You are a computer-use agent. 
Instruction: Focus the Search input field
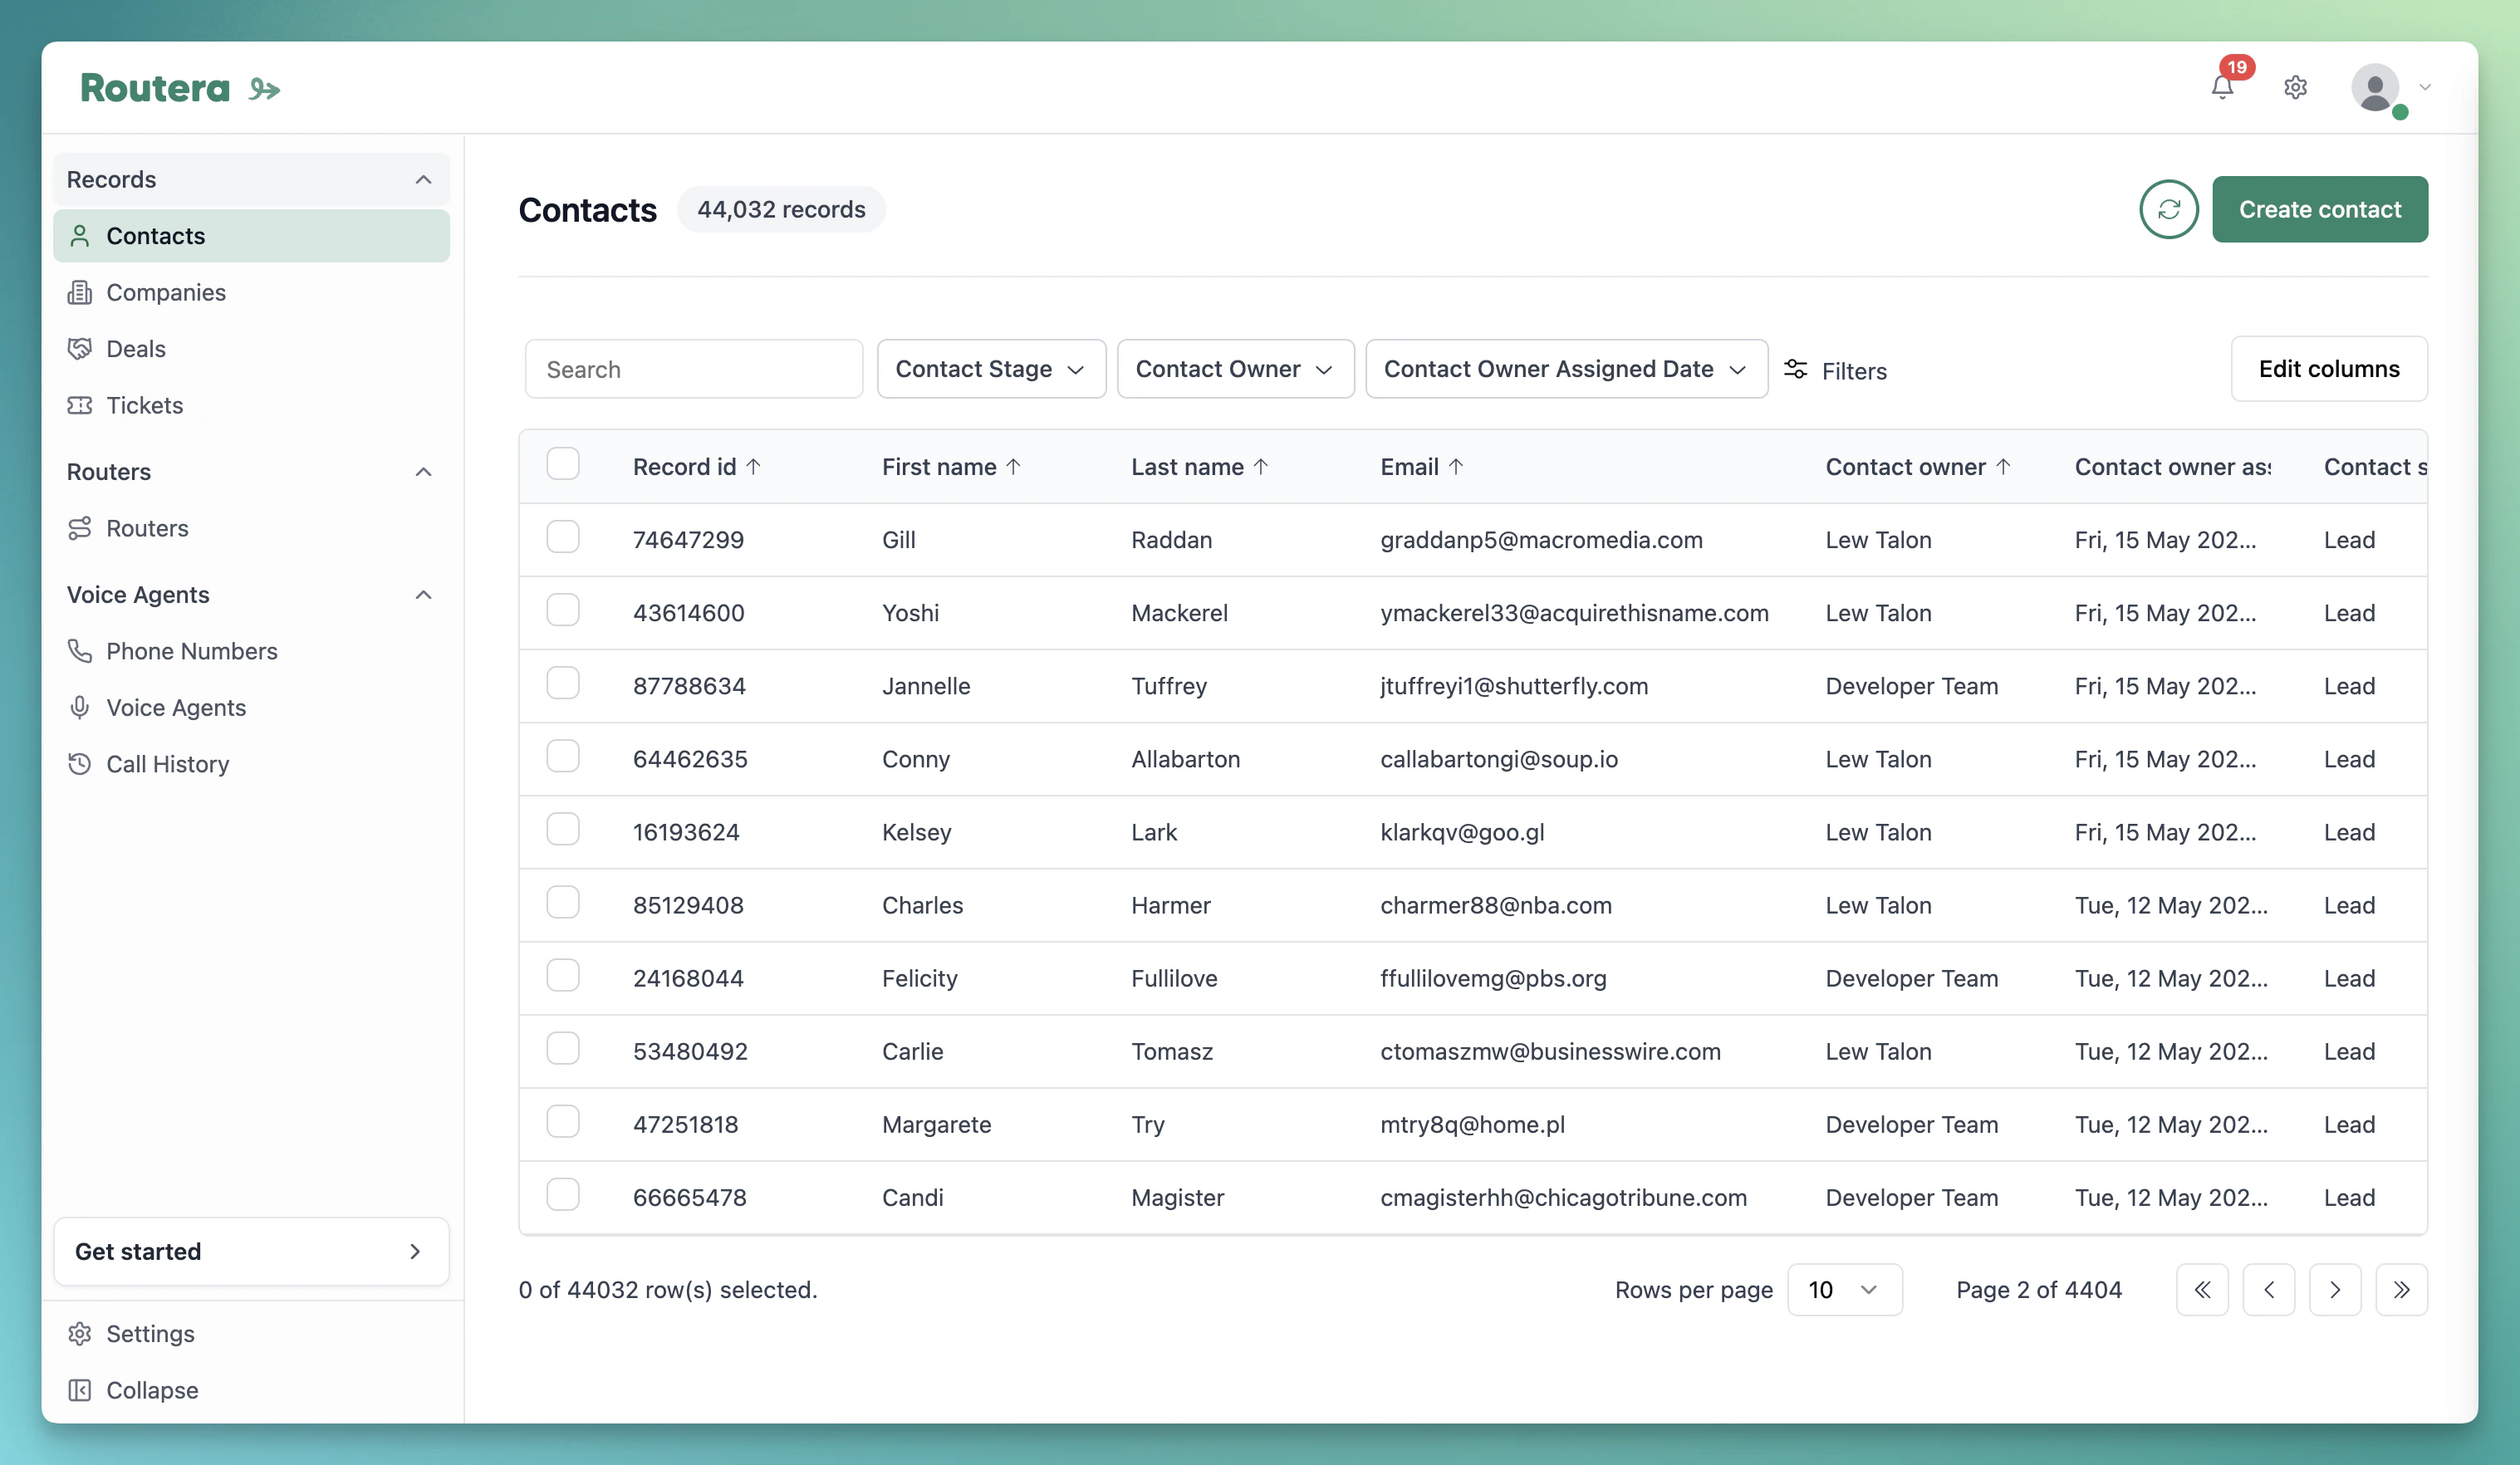point(694,369)
